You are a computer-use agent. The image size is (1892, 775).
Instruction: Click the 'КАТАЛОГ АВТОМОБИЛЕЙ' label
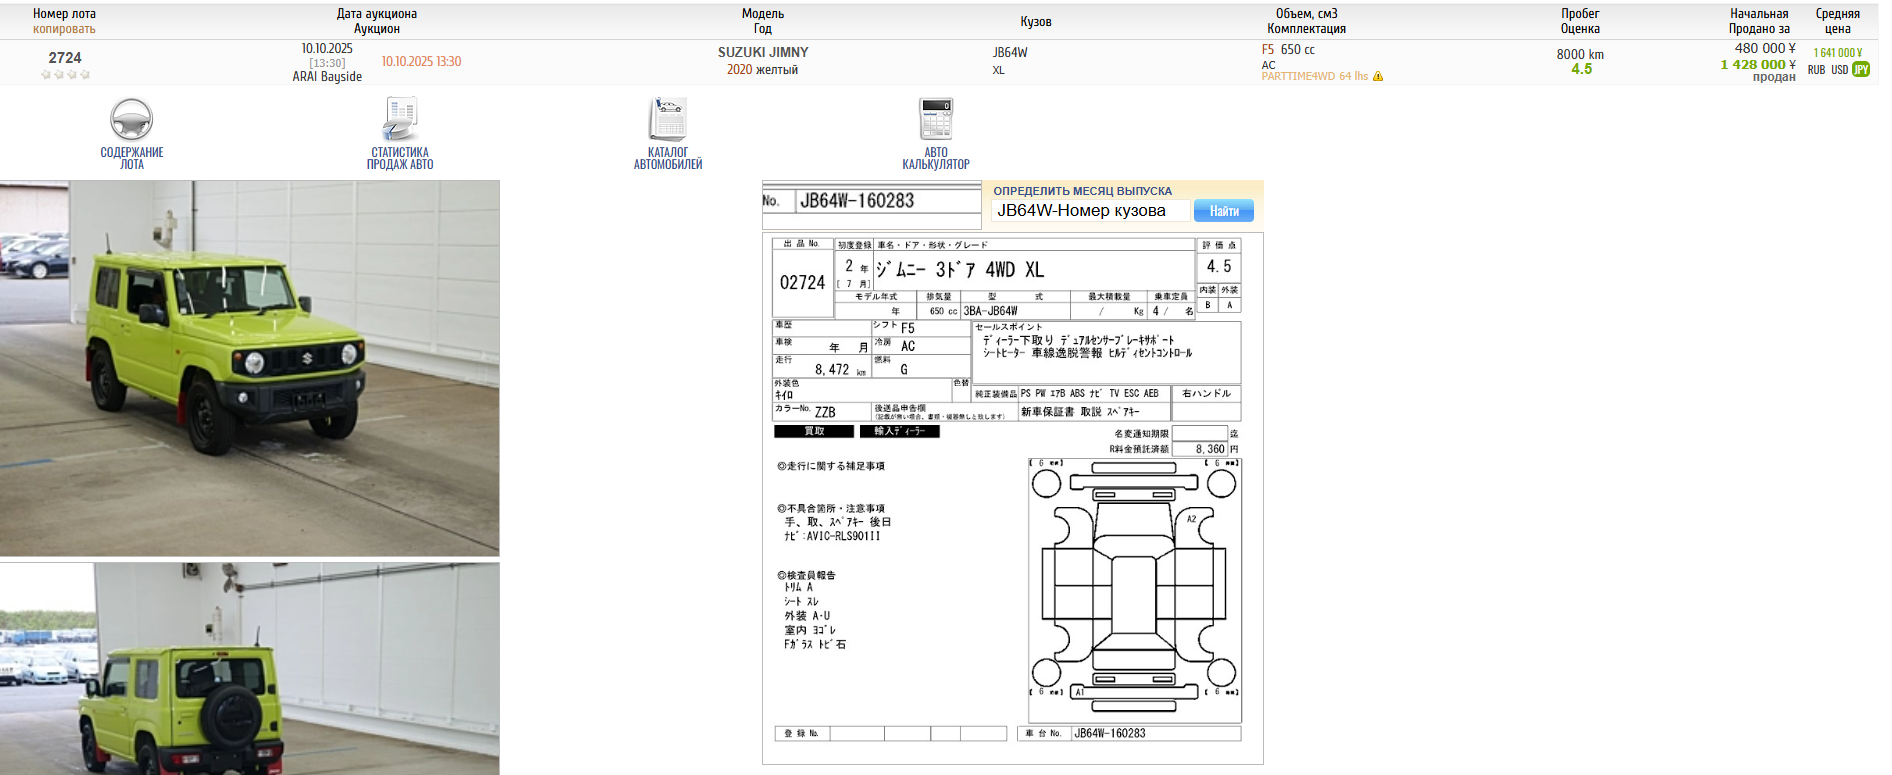(668, 158)
